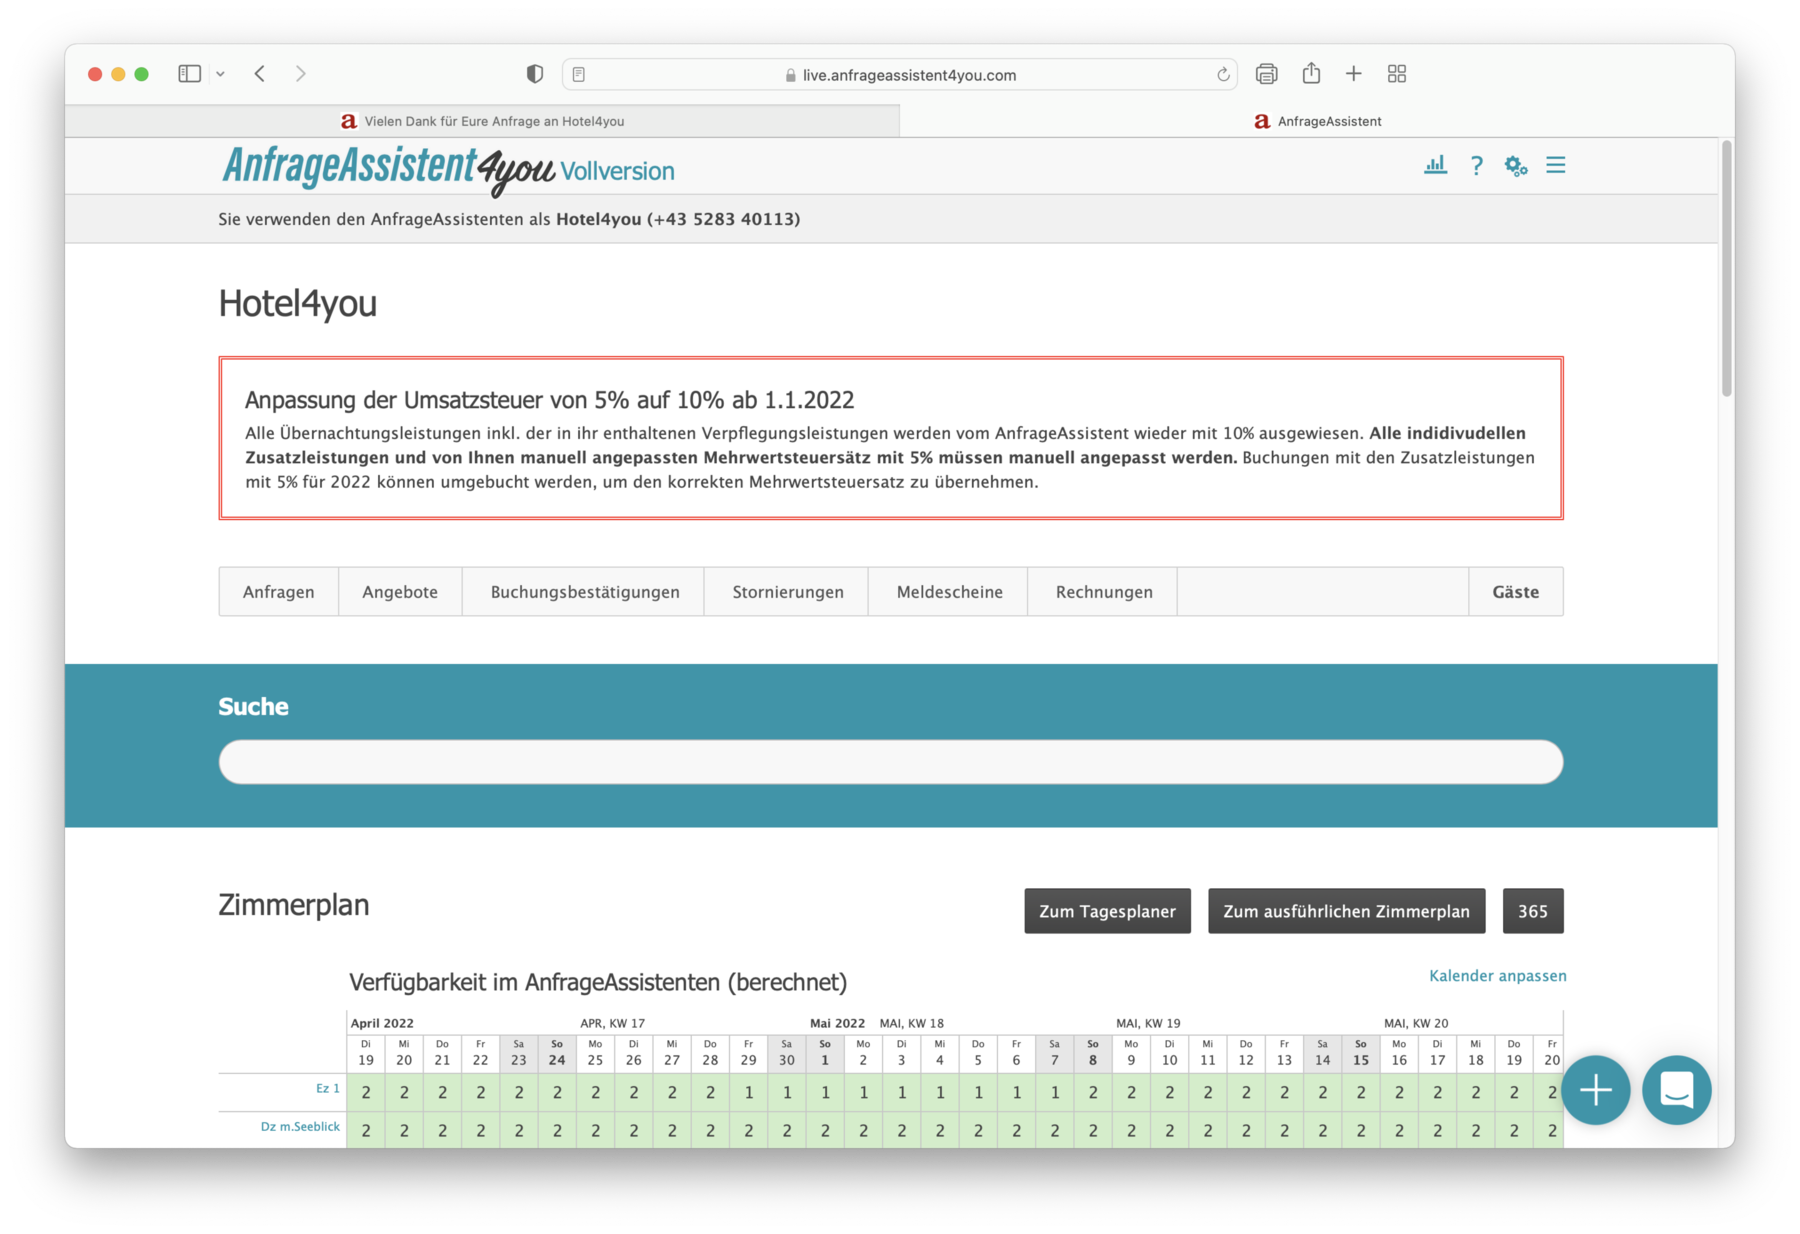This screenshot has height=1234, width=1800.
Task: Open the Gäste tab
Action: pyautogui.click(x=1516, y=592)
